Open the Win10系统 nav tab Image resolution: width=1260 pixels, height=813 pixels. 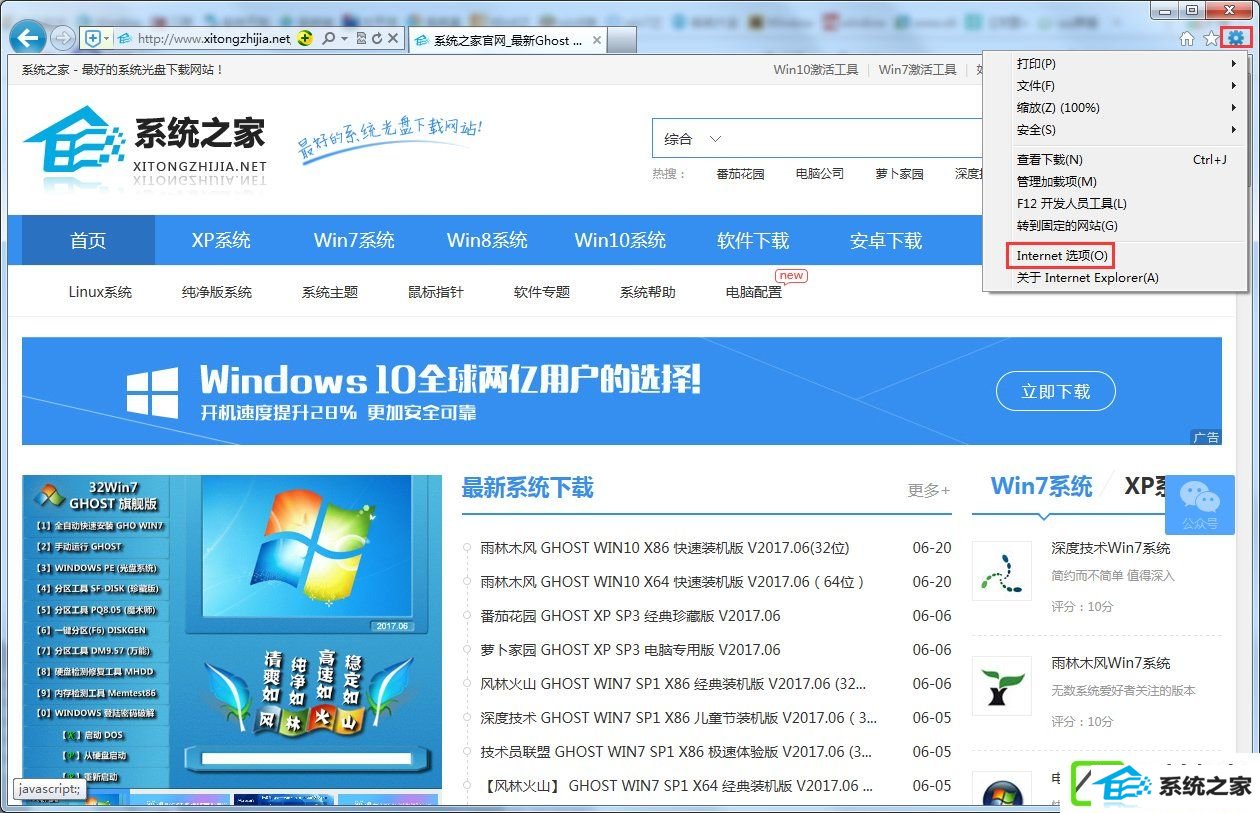620,241
